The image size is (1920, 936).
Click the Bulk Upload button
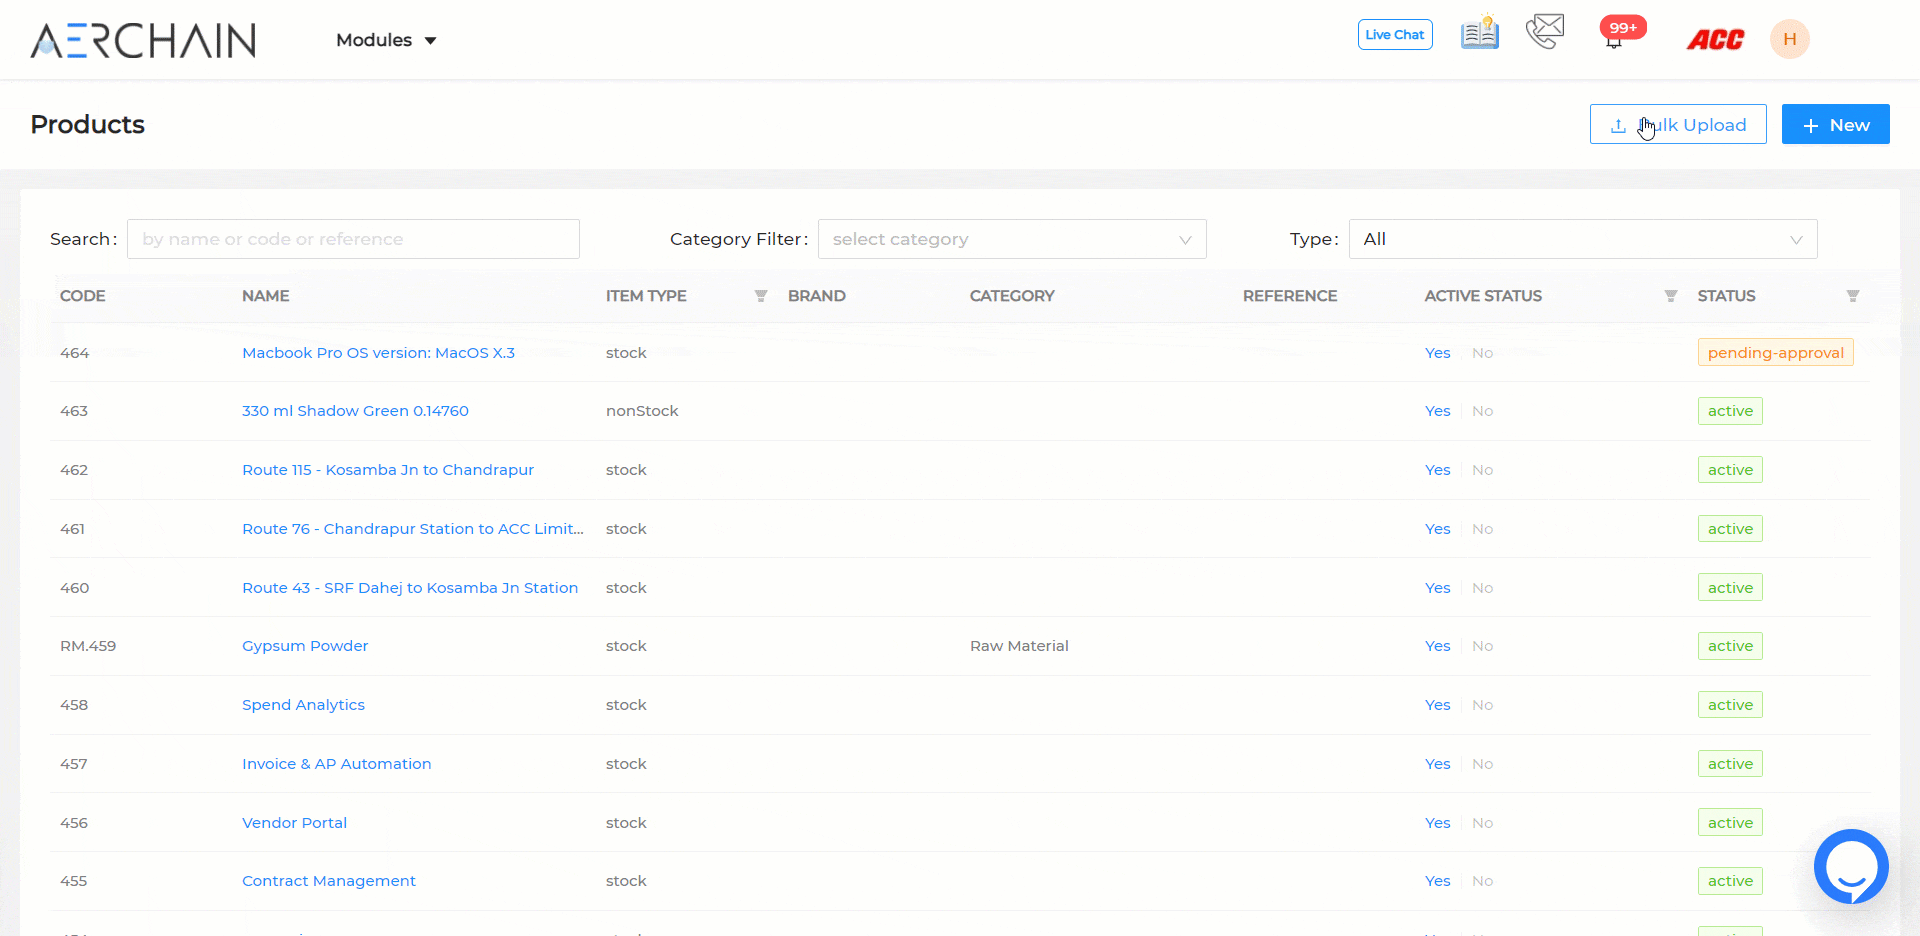click(x=1678, y=125)
